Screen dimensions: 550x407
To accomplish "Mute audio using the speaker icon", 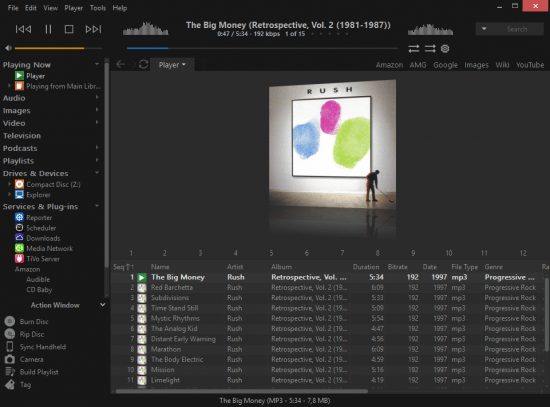I will pyautogui.click(x=8, y=48).
